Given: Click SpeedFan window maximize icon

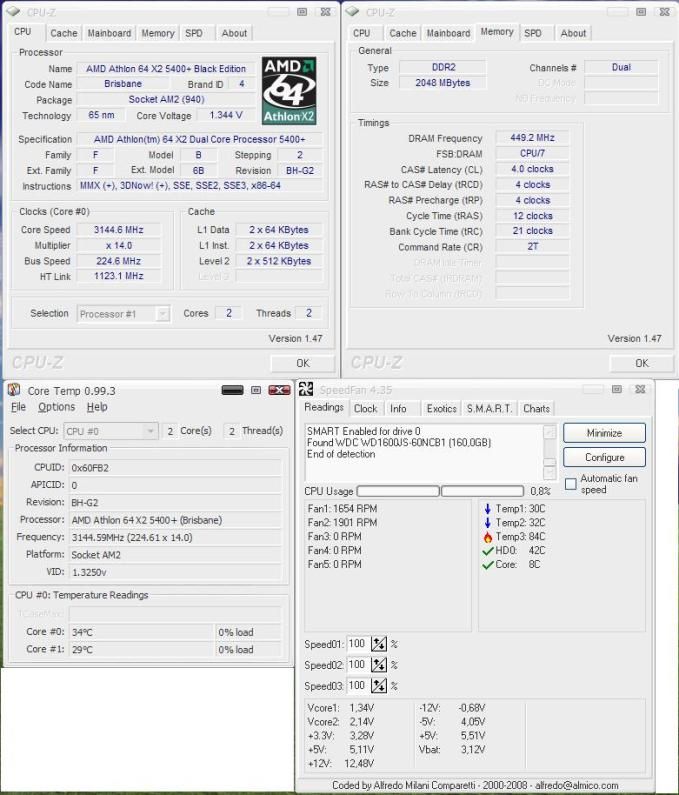Looking at the screenshot, I should 617,389.
